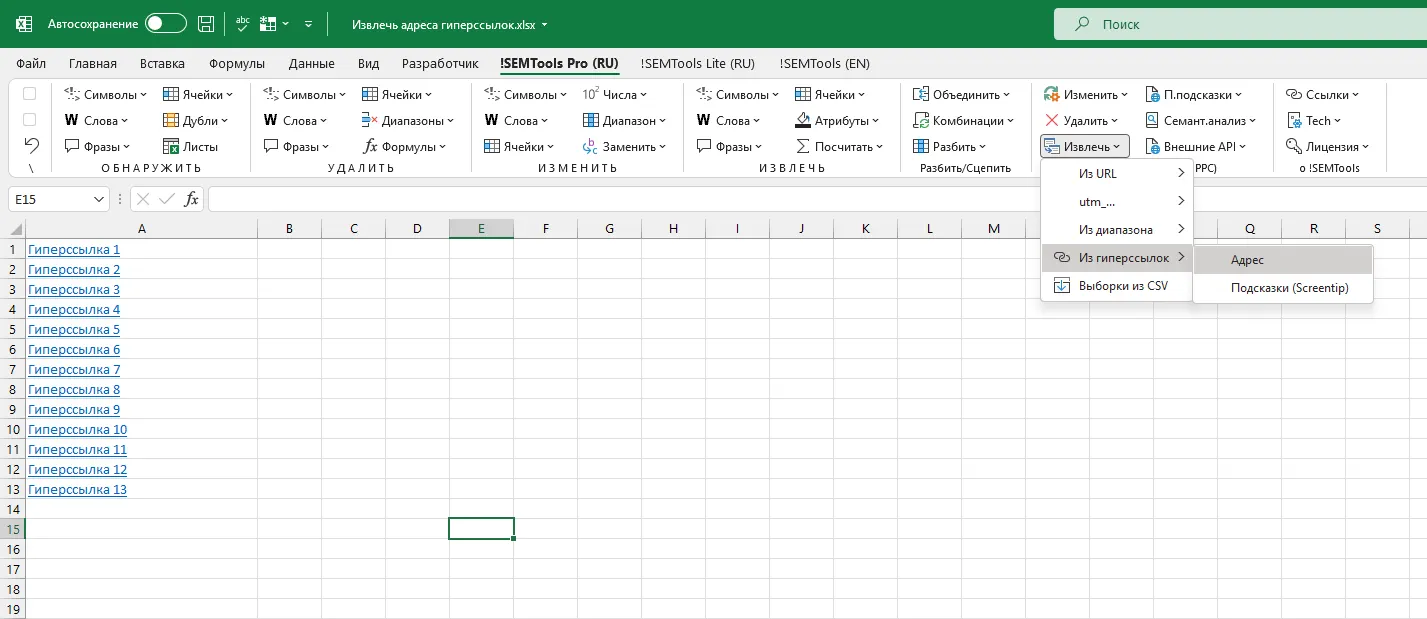Click the Excel logo icon in title bar
The height and width of the screenshot is (619, 1427).
click(x=24, y=23)
